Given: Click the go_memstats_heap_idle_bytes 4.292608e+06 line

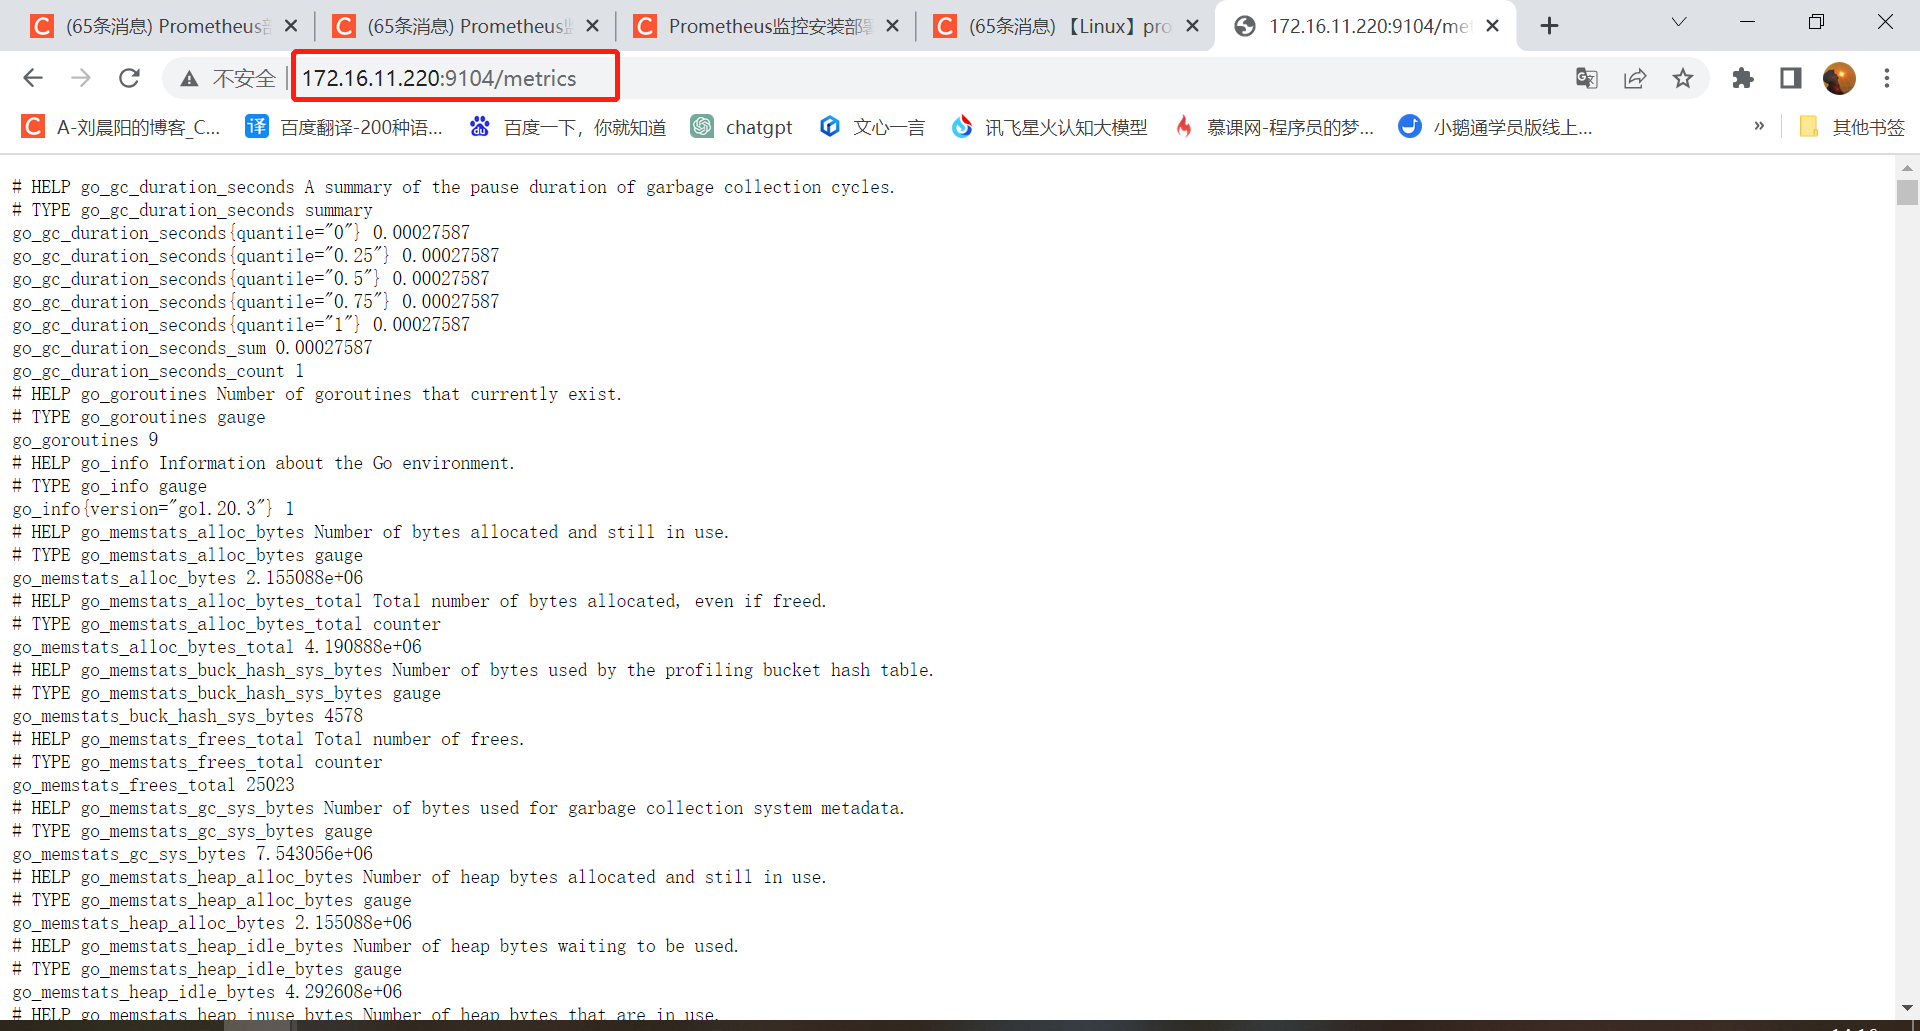Looking at the screenshot, I should 207,992.
